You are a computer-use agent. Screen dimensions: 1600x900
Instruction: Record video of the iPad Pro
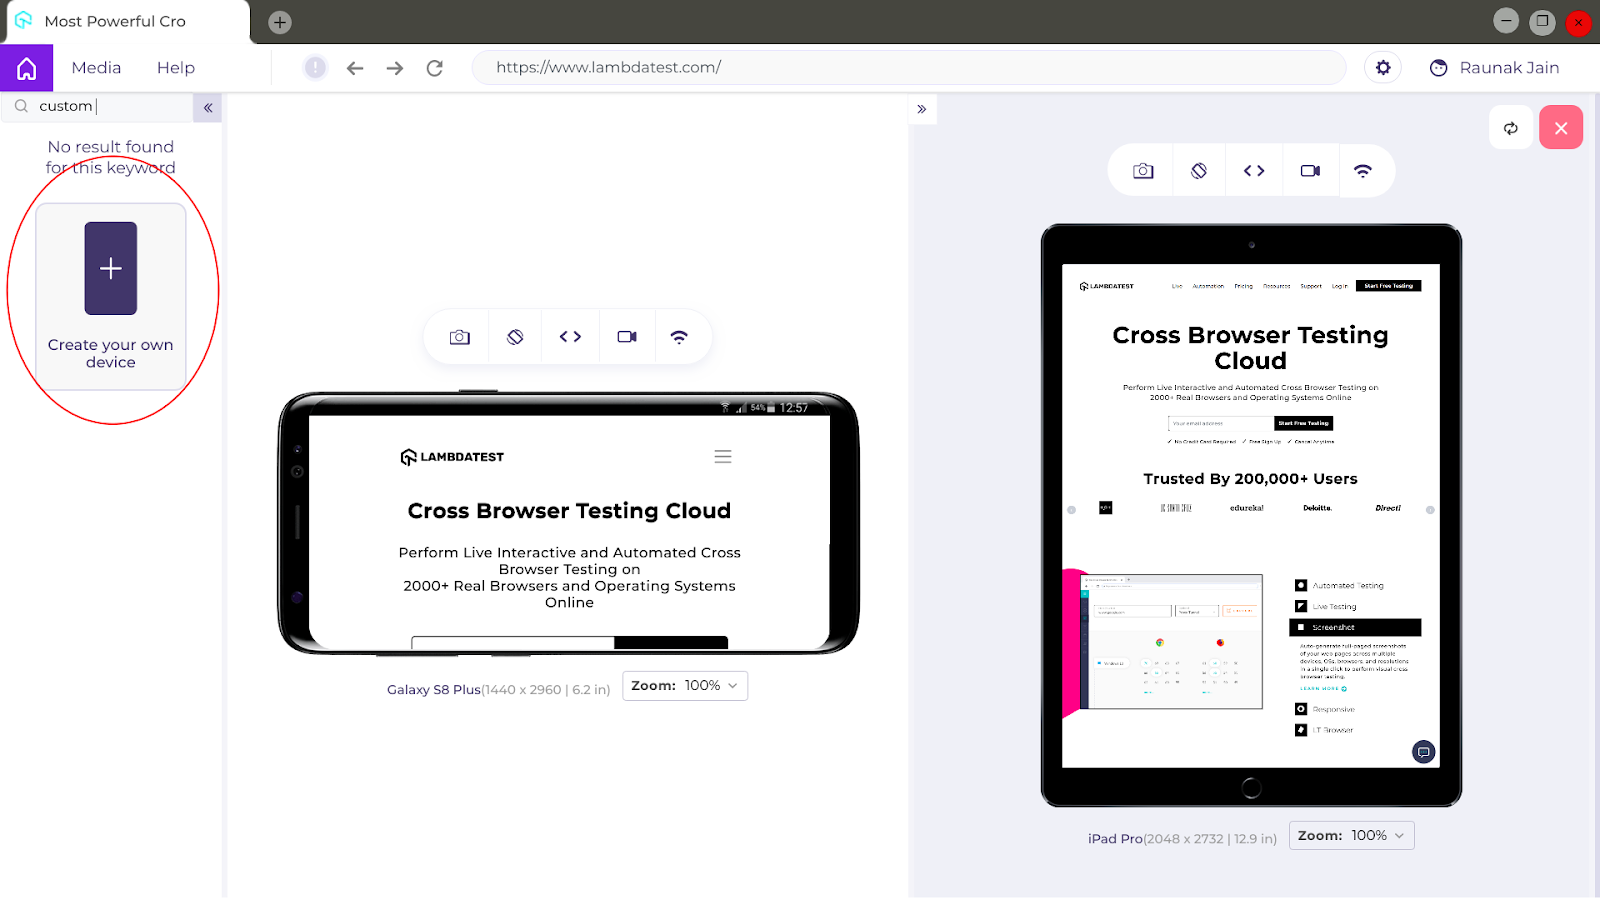pyautogui.click(x=1310, y=171)
